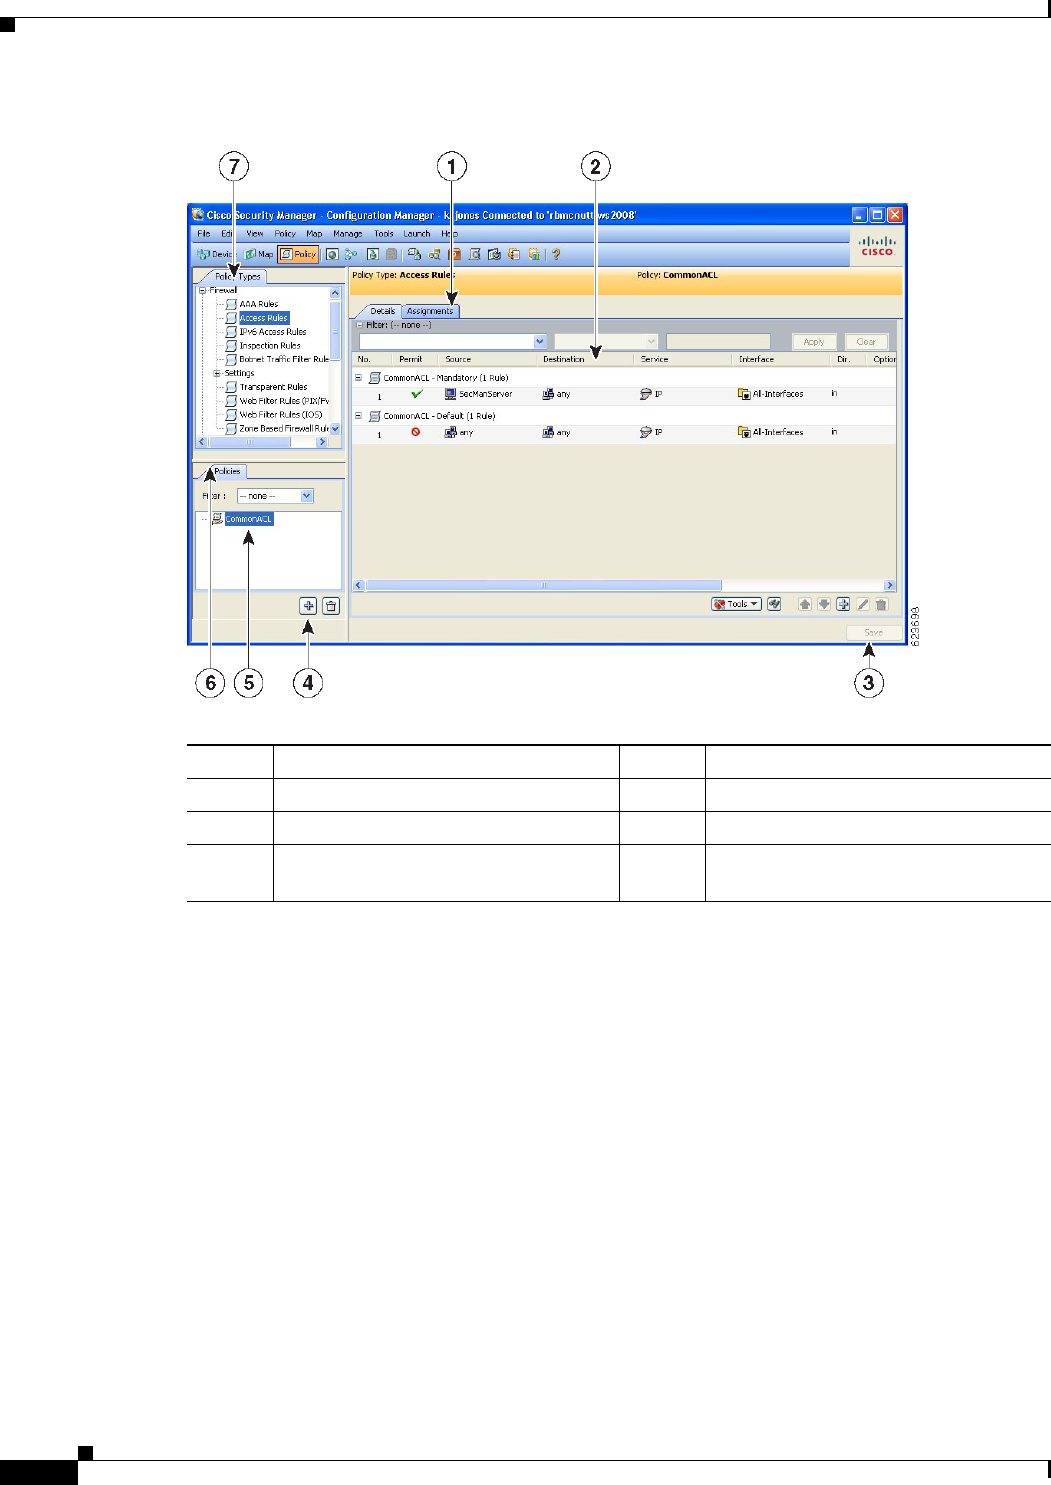The height and width of the screenshot is (1485, 1051).
Task: Collapse the rules table Filter section
Action: tap(360, 325)
